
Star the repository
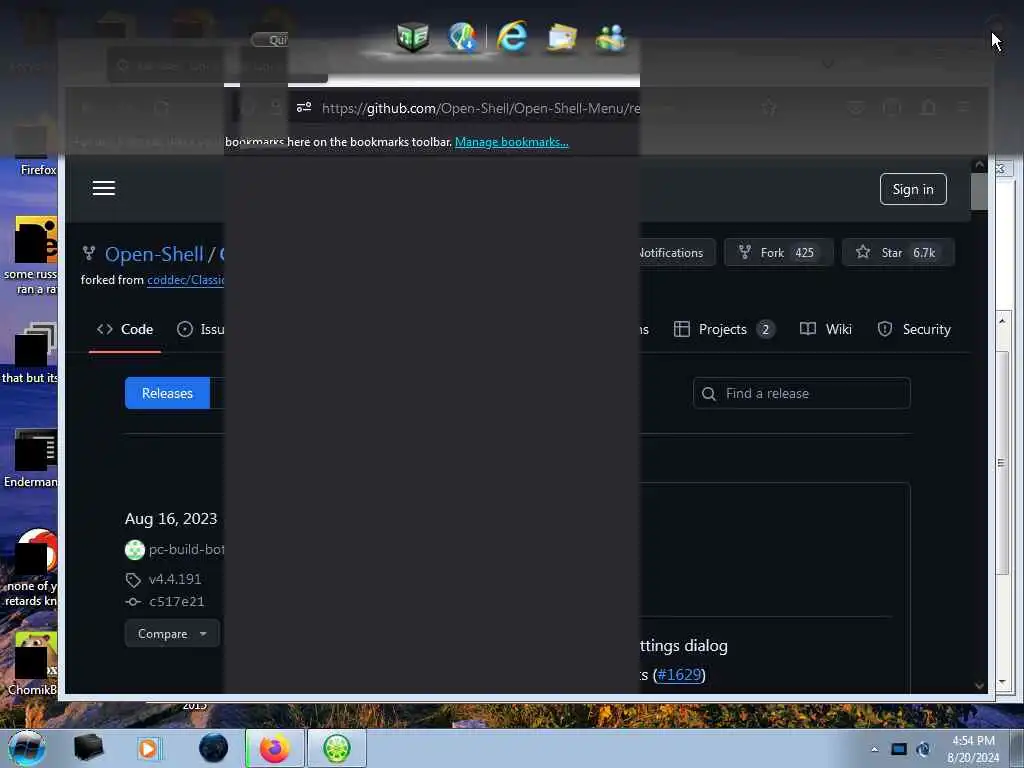pyautogui.click(x=898, y=253)
